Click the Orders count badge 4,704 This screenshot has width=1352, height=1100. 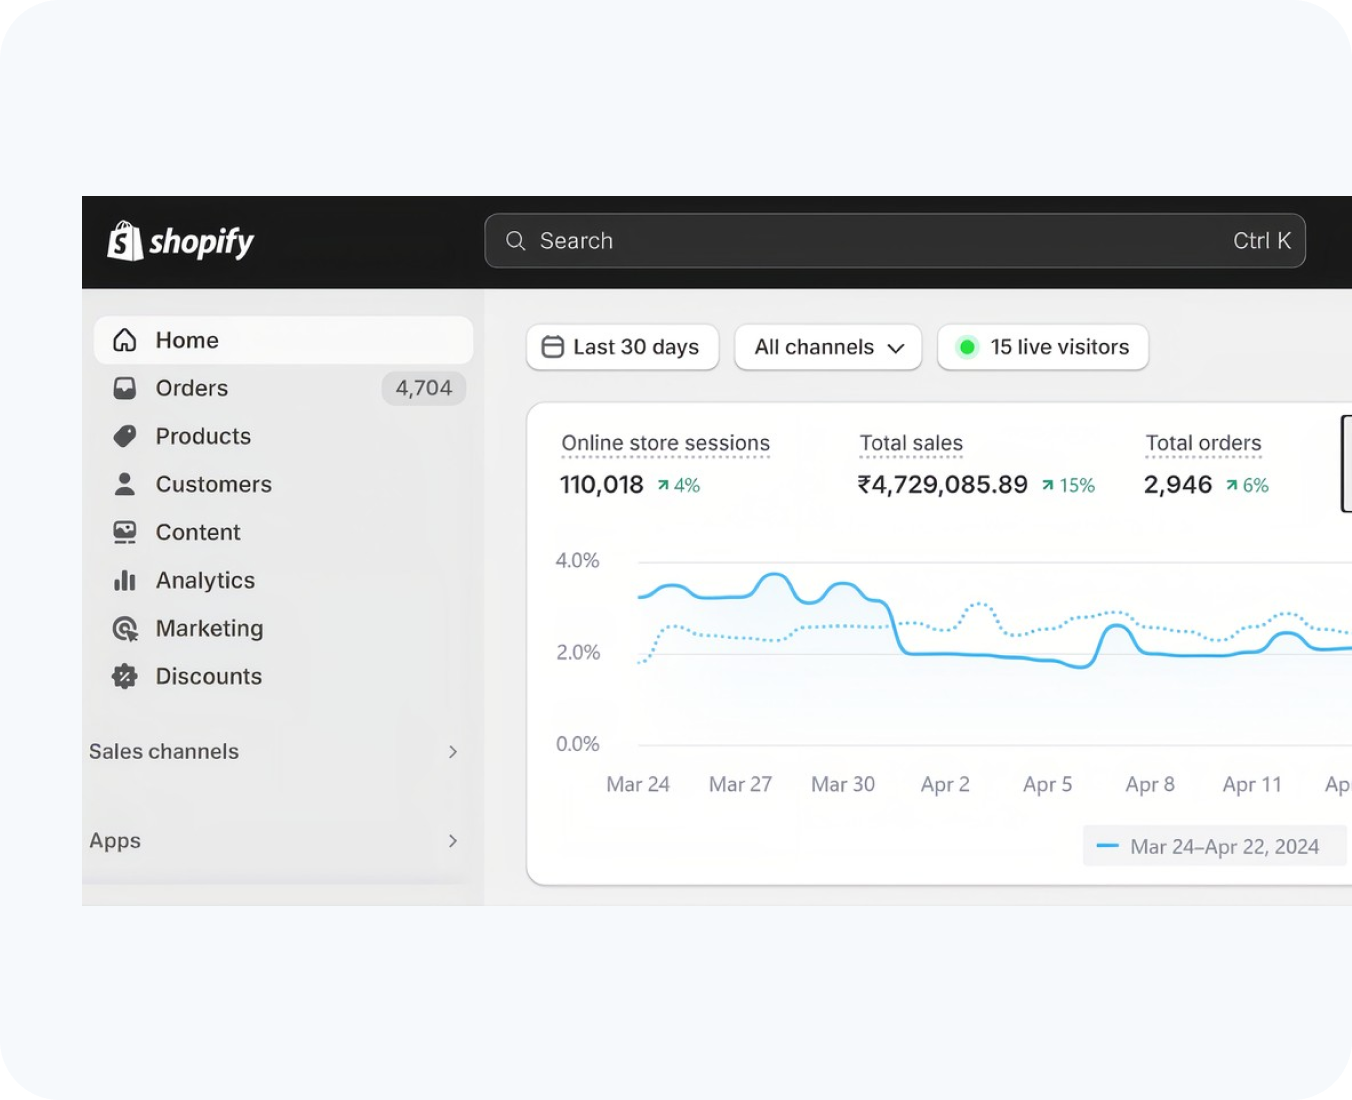point(424,388)
